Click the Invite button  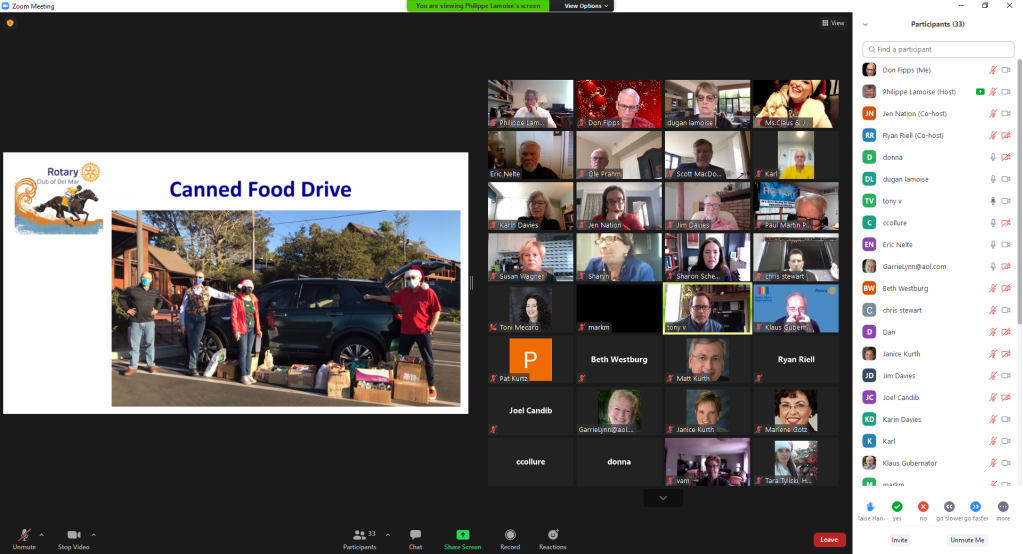click(900, 540)
